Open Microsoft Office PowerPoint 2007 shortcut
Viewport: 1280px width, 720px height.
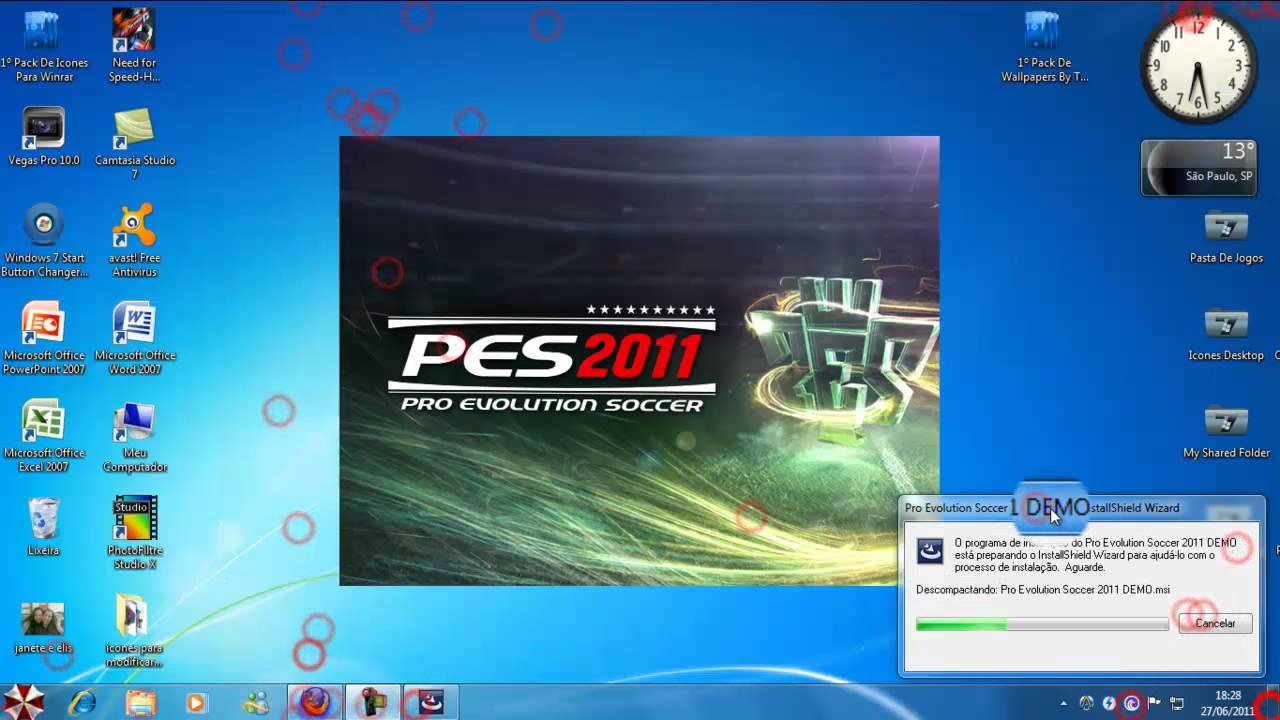tap(43, 339)
